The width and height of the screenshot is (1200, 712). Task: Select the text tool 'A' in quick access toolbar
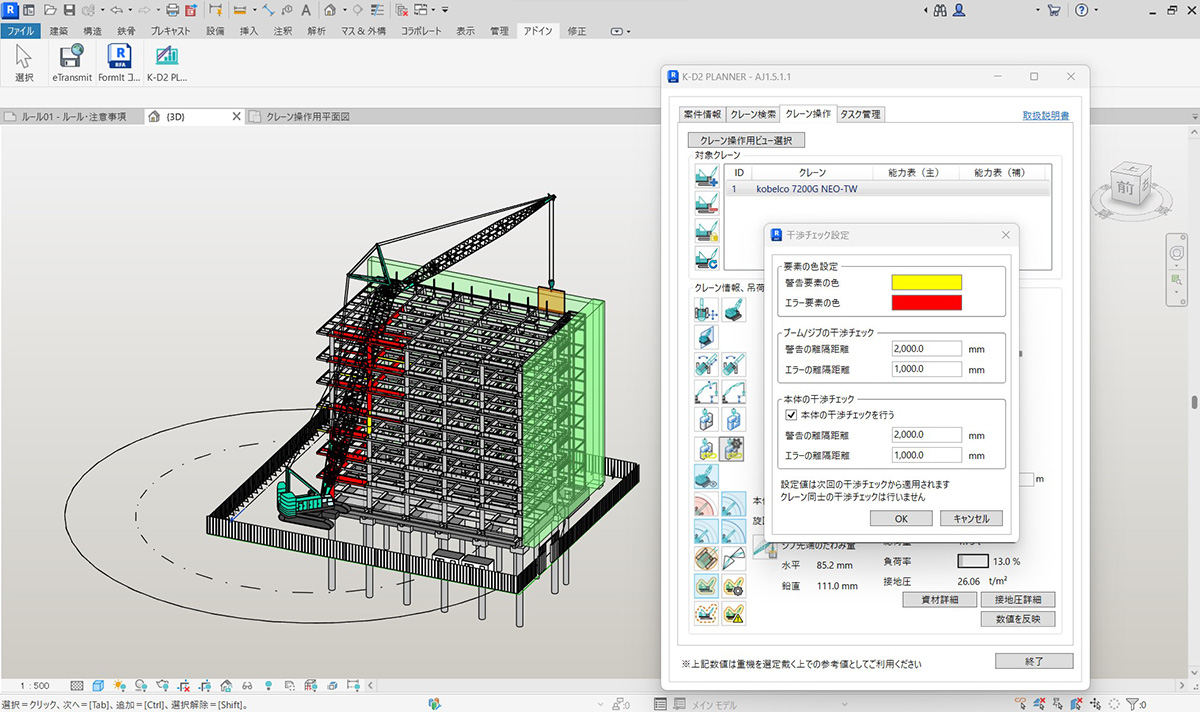coord(306,10)
